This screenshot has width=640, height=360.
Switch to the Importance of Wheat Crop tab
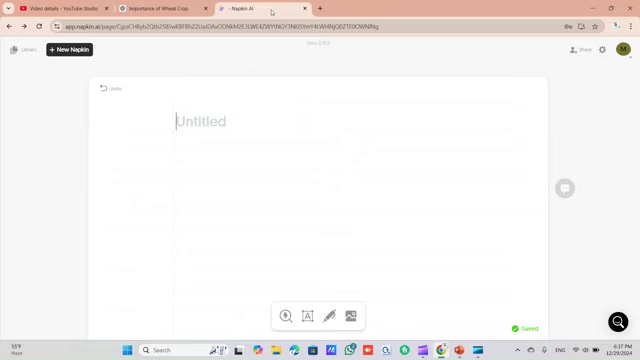click(163, 8)
